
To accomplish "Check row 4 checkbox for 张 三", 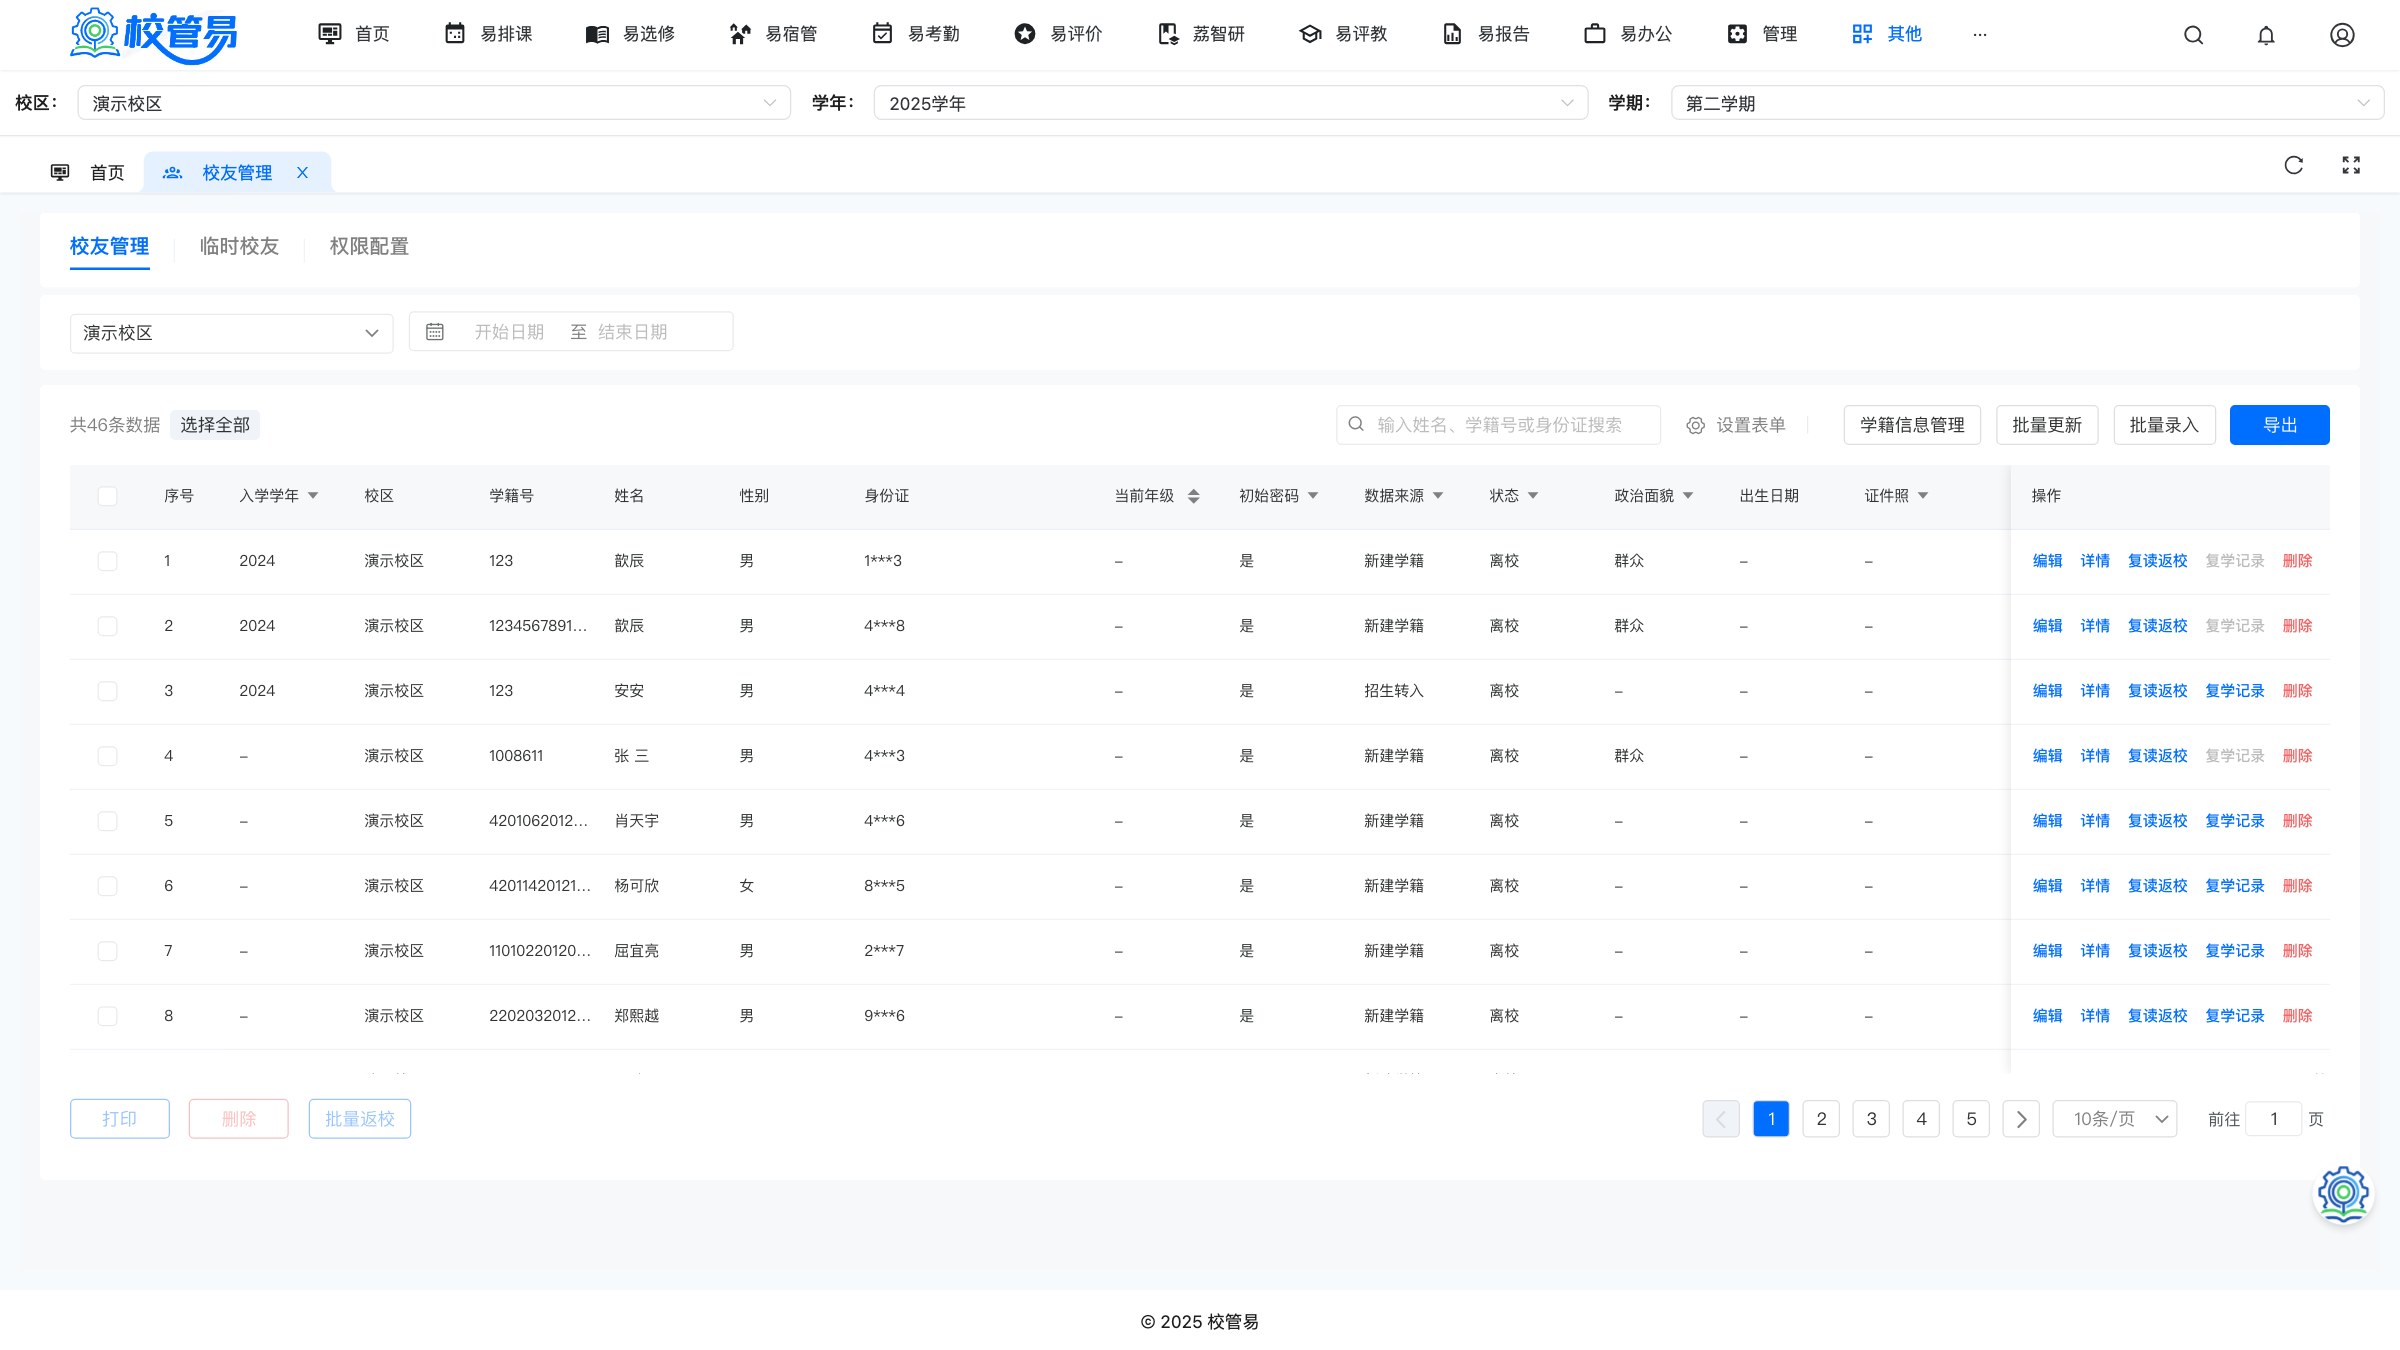I will click(x=107, y=756).
